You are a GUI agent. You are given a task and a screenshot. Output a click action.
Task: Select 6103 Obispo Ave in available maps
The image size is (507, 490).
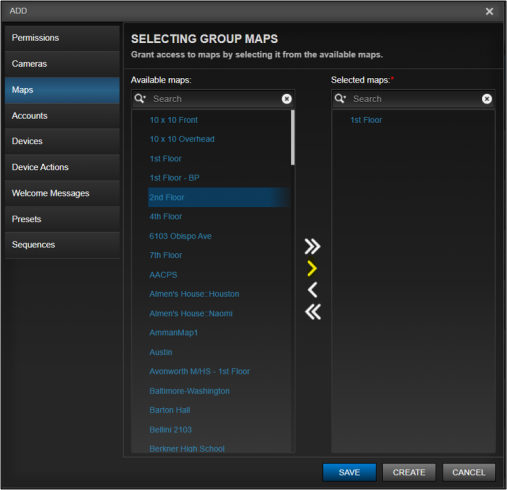(180, 236)
